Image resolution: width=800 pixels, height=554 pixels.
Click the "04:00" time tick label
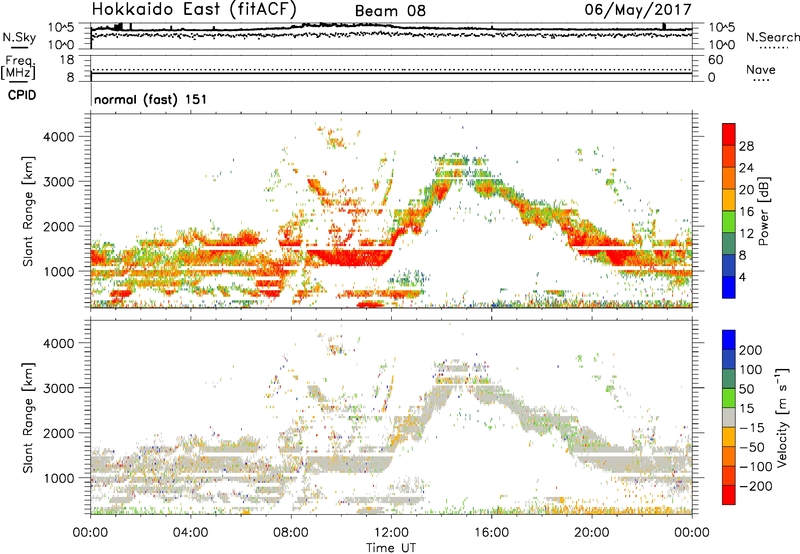[x=190, y=533]
